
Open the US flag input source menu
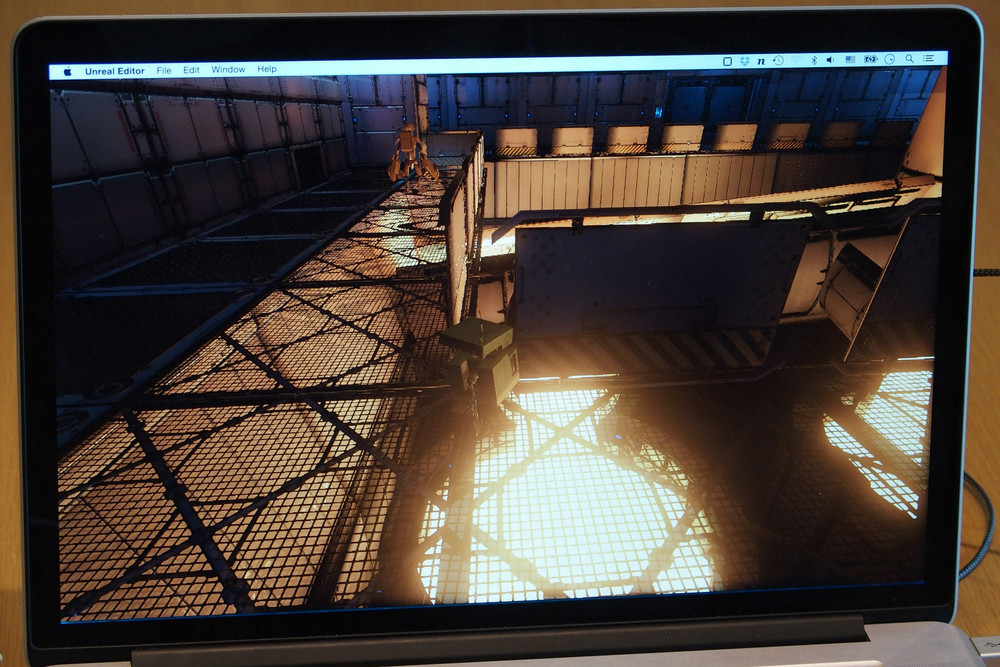[x=850, y=59]
